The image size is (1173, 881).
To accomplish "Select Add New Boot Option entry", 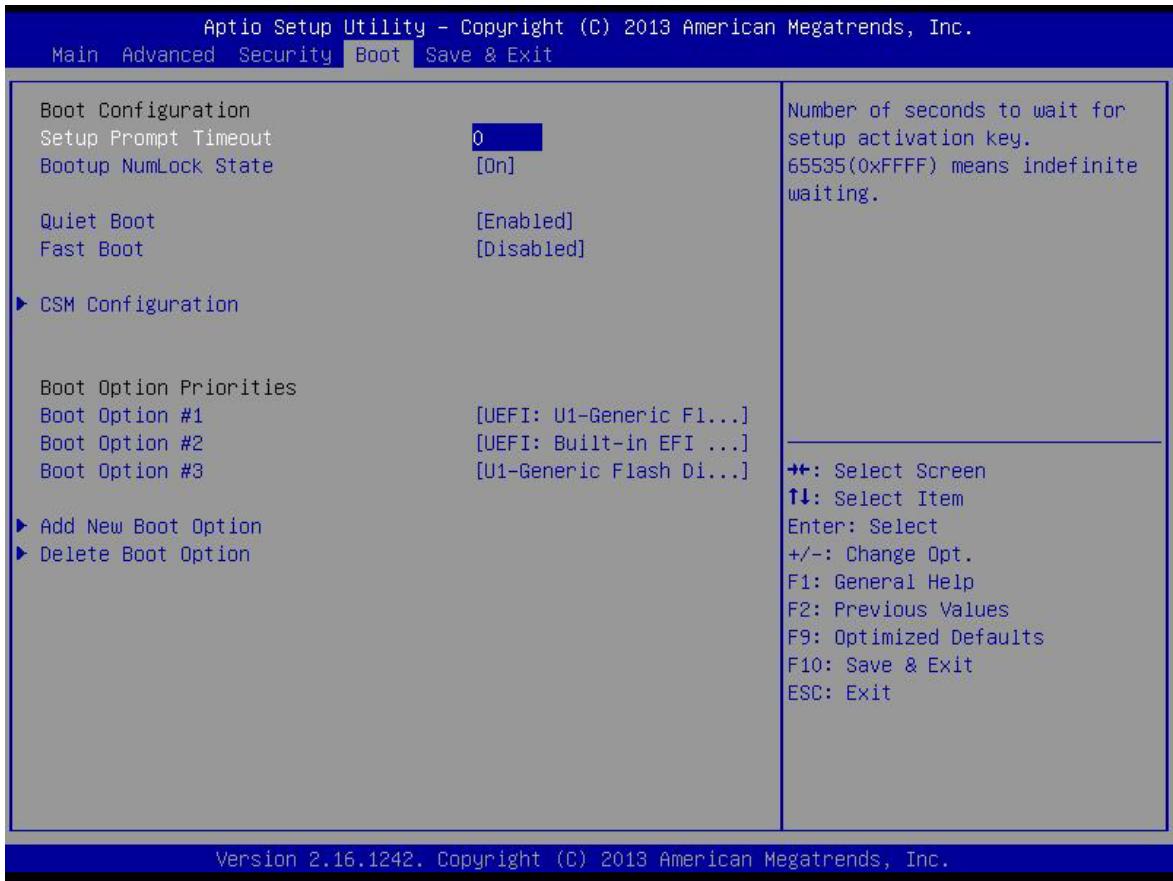I will 151,527.
